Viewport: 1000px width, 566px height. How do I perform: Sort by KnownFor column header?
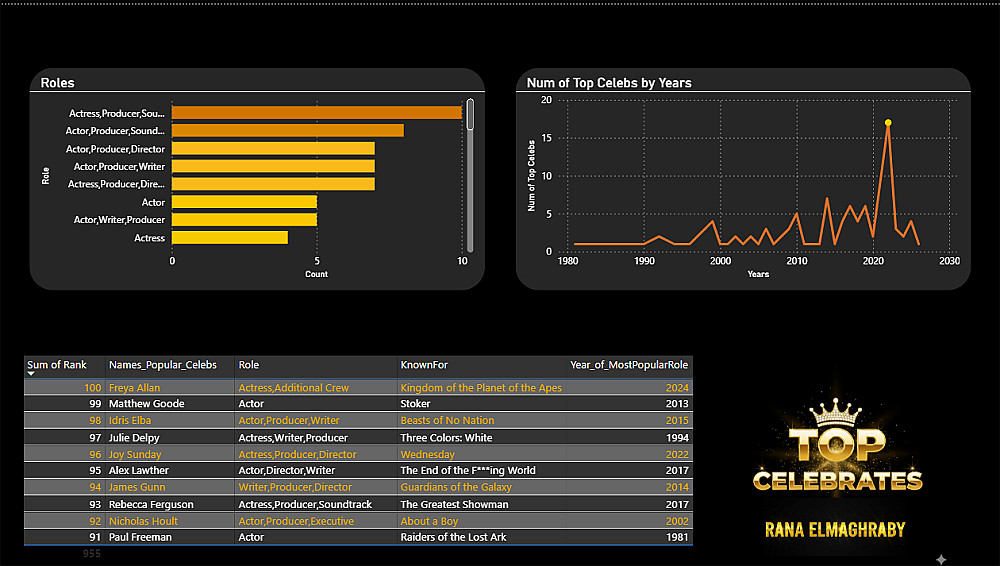424,365
